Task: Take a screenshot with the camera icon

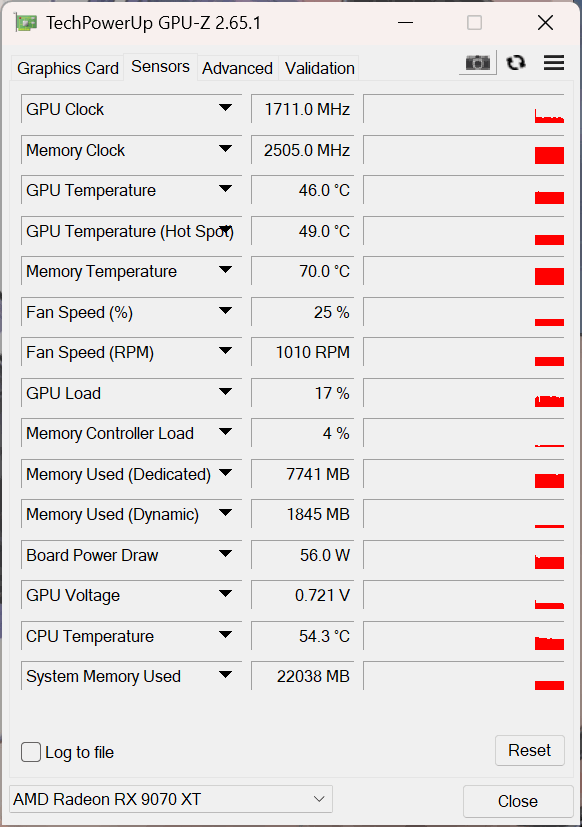Action: (478, 63)
